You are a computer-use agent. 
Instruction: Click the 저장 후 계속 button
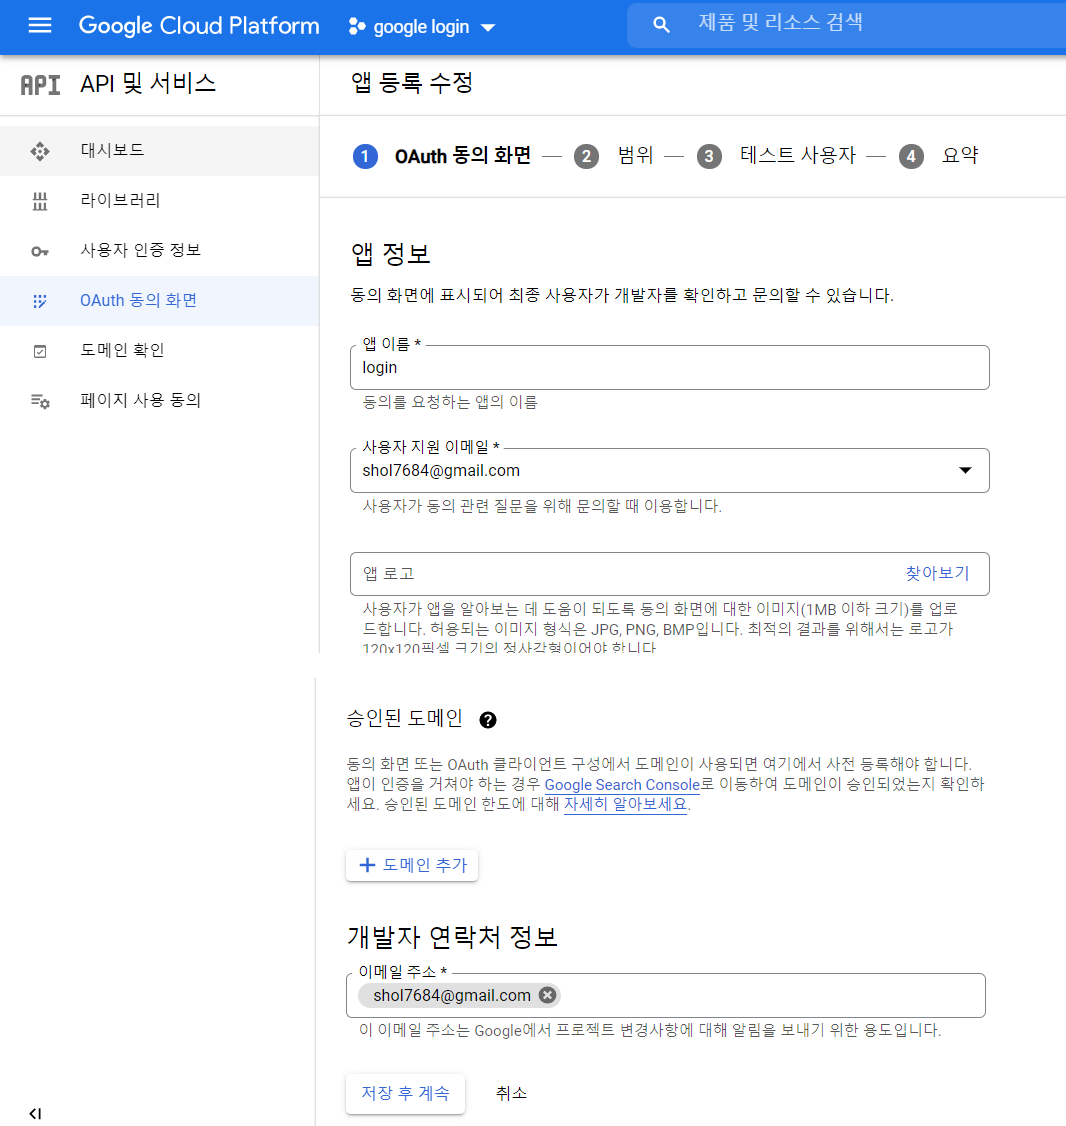405,1094
